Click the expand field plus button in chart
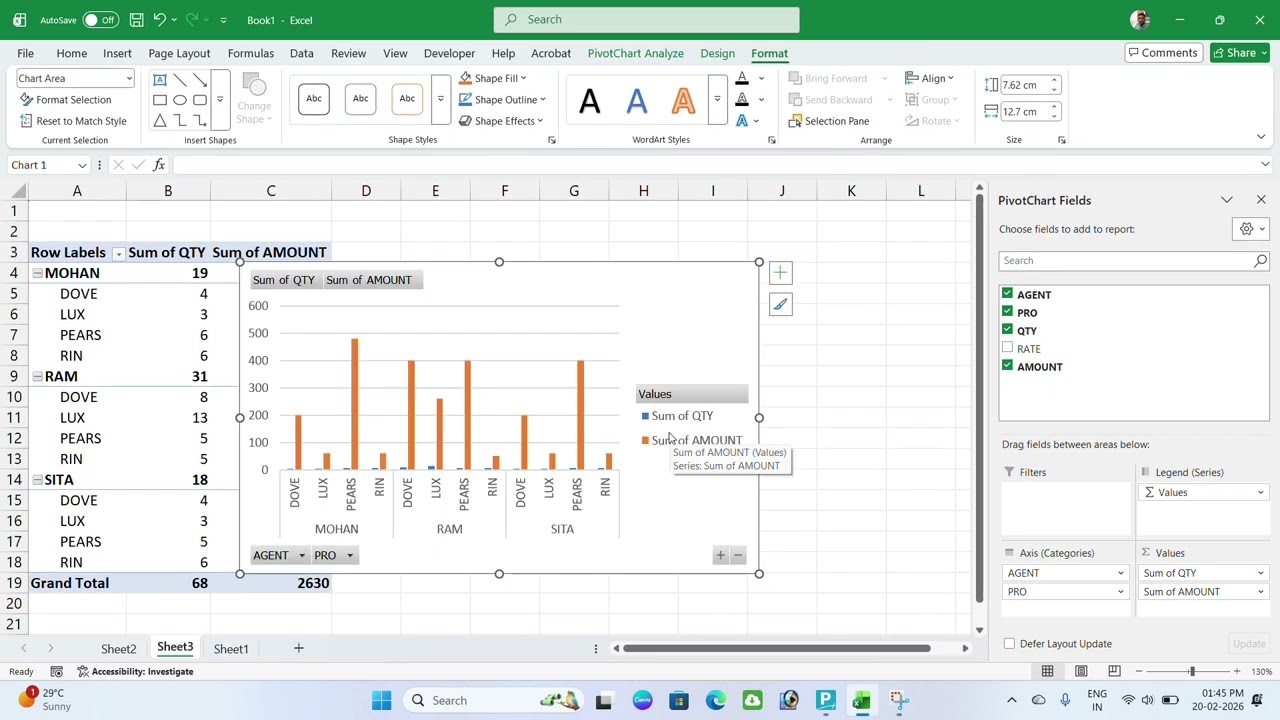 720,555
